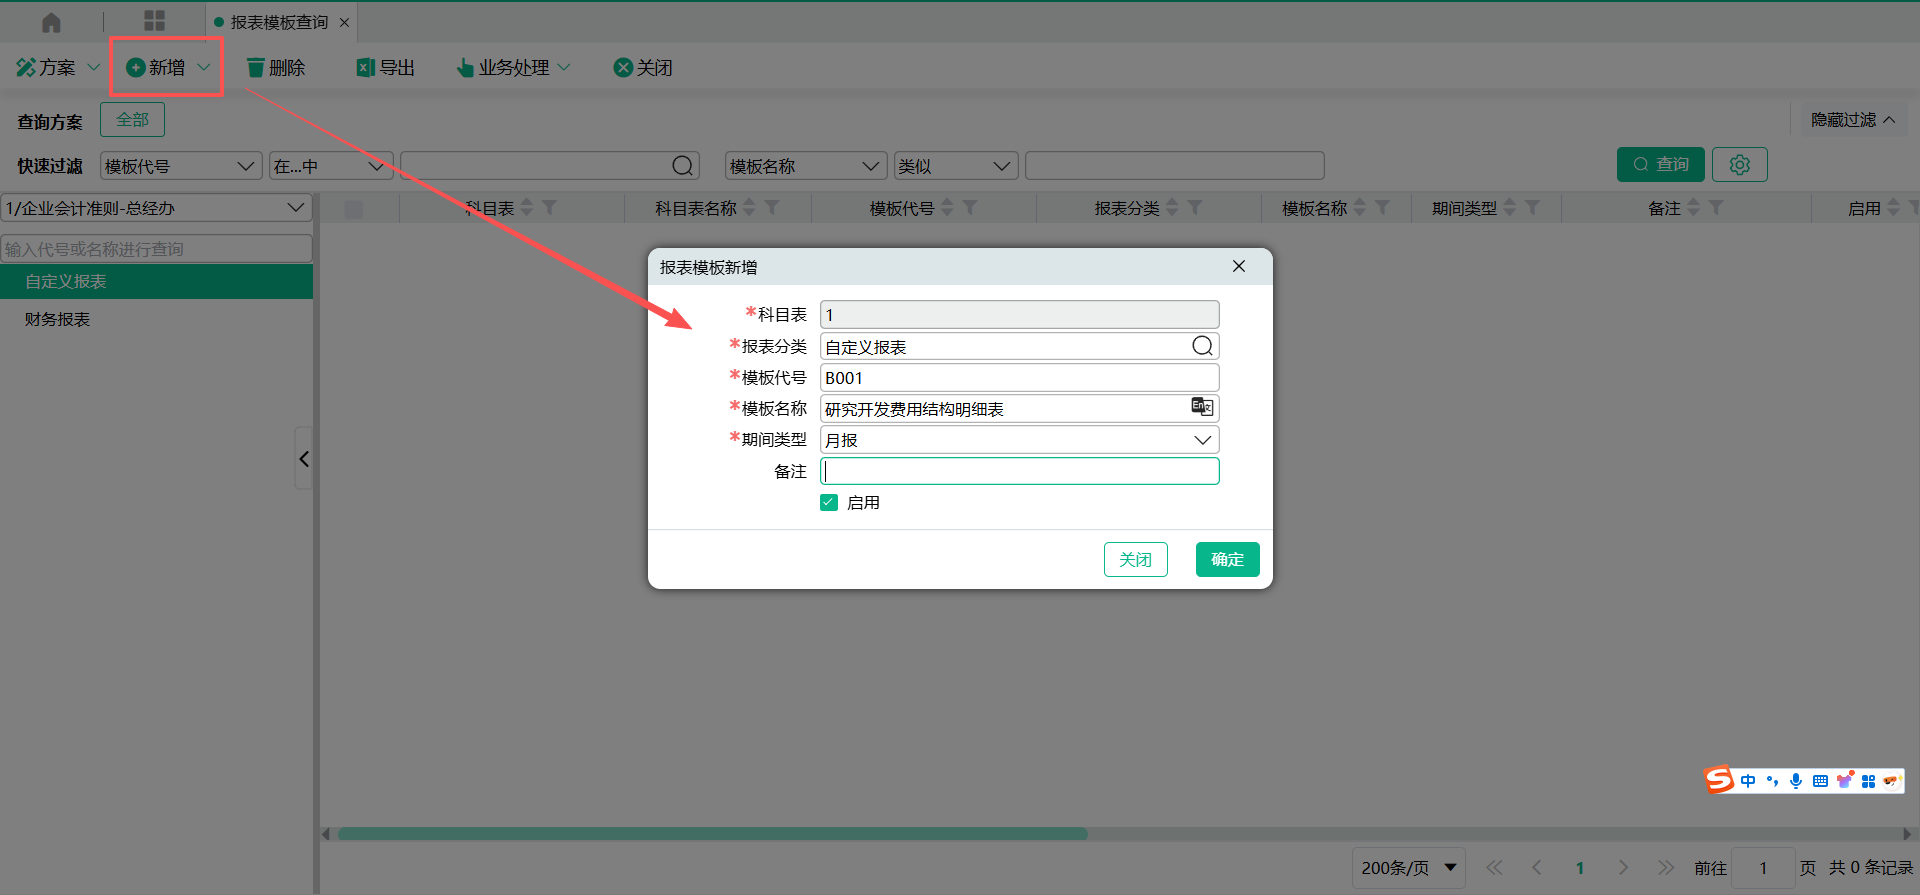Open the gear settings next to 查询

tap(1739, 165)
